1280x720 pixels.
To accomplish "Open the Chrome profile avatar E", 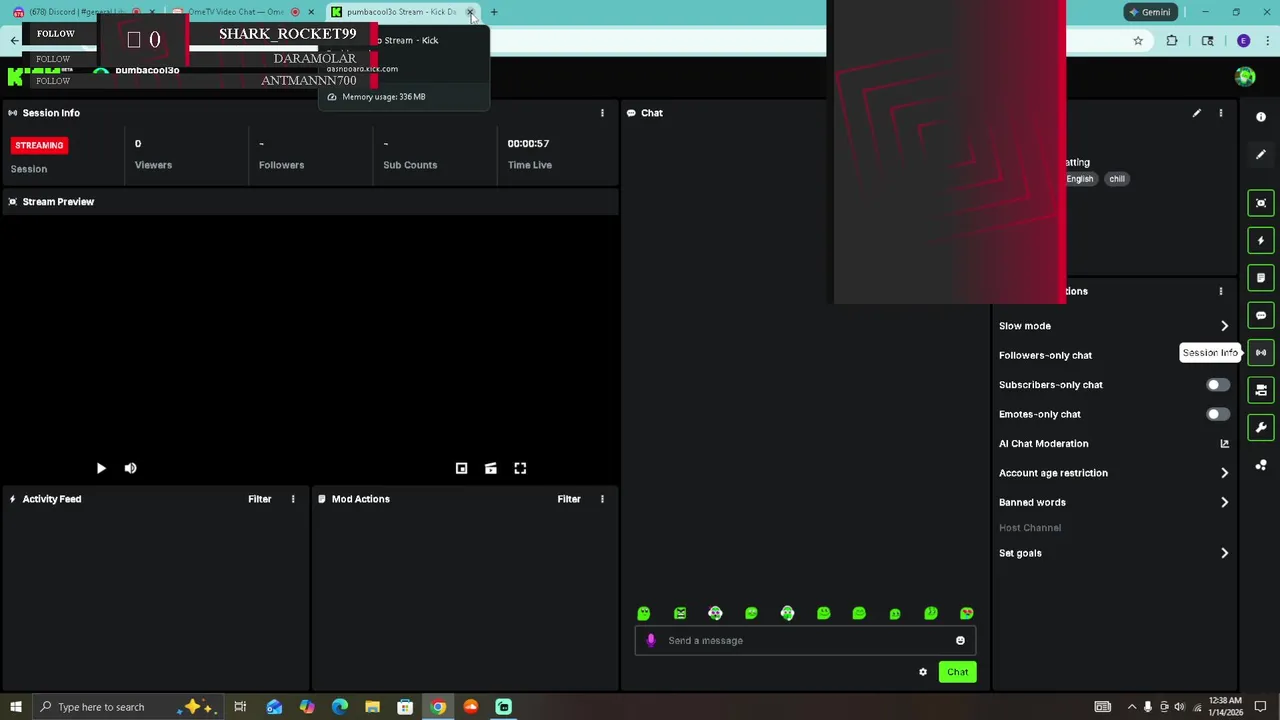I will point(1243,41).
